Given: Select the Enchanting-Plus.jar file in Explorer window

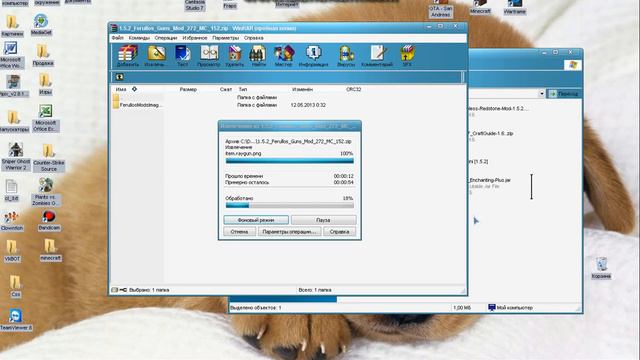Looking at the screenshot, I should (489, 180).
